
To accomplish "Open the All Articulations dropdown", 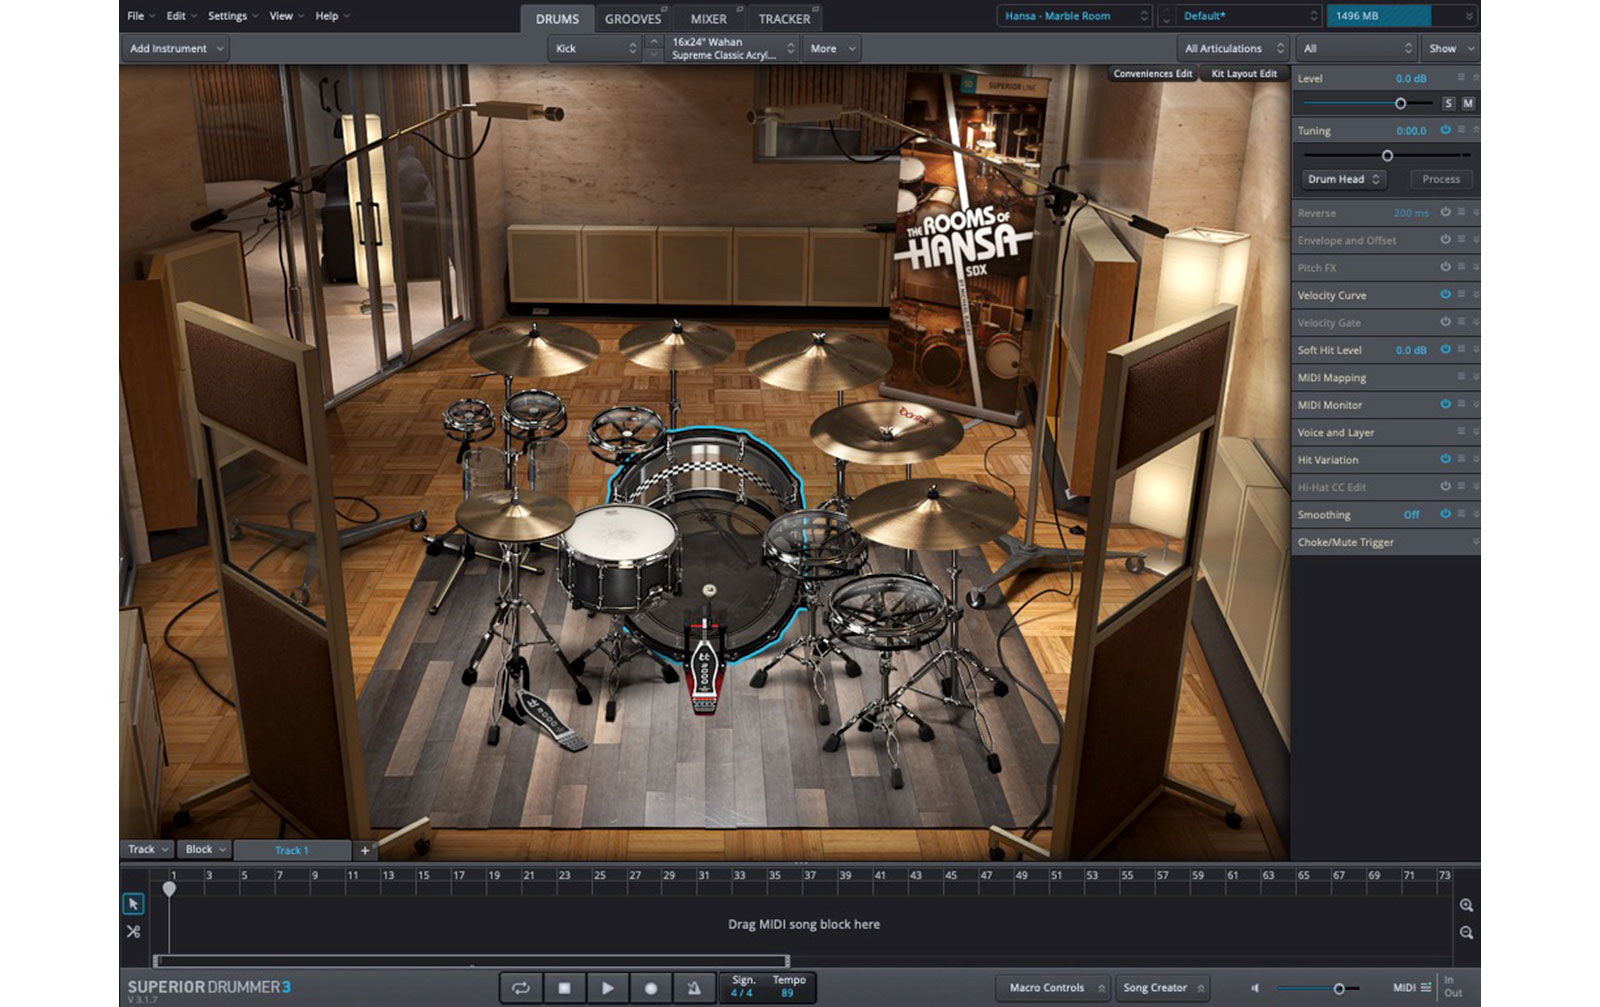I will pos(1233,48).
